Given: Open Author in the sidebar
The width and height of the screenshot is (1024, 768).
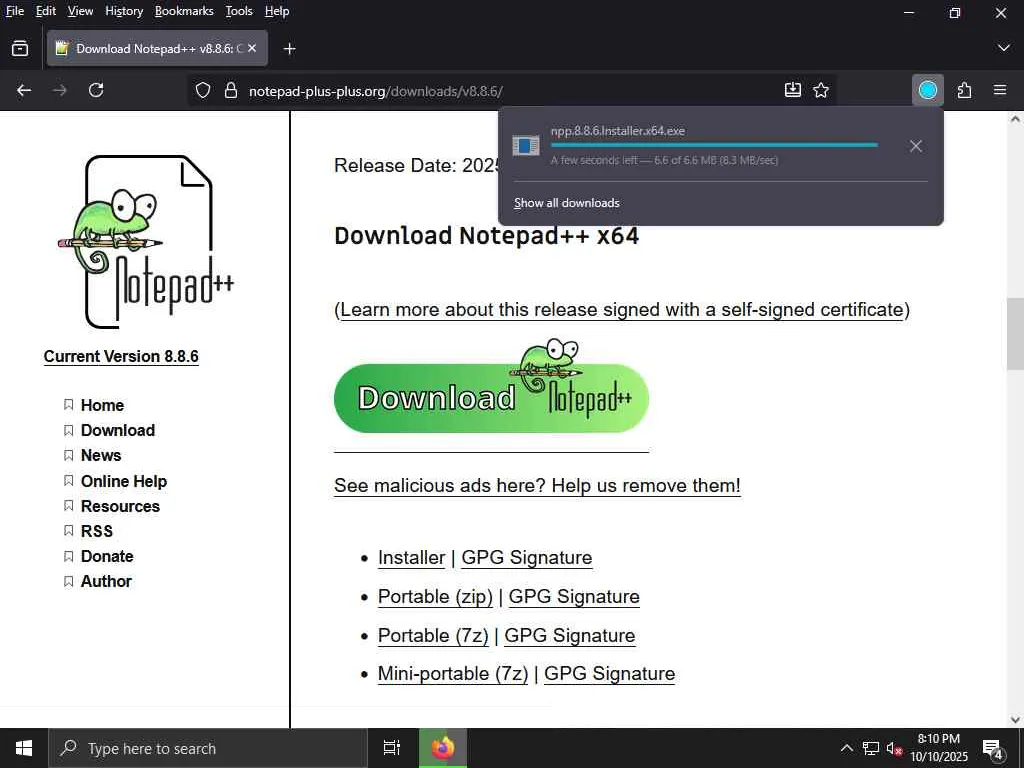Looking at the screenshot, I should tap(106, 581).
